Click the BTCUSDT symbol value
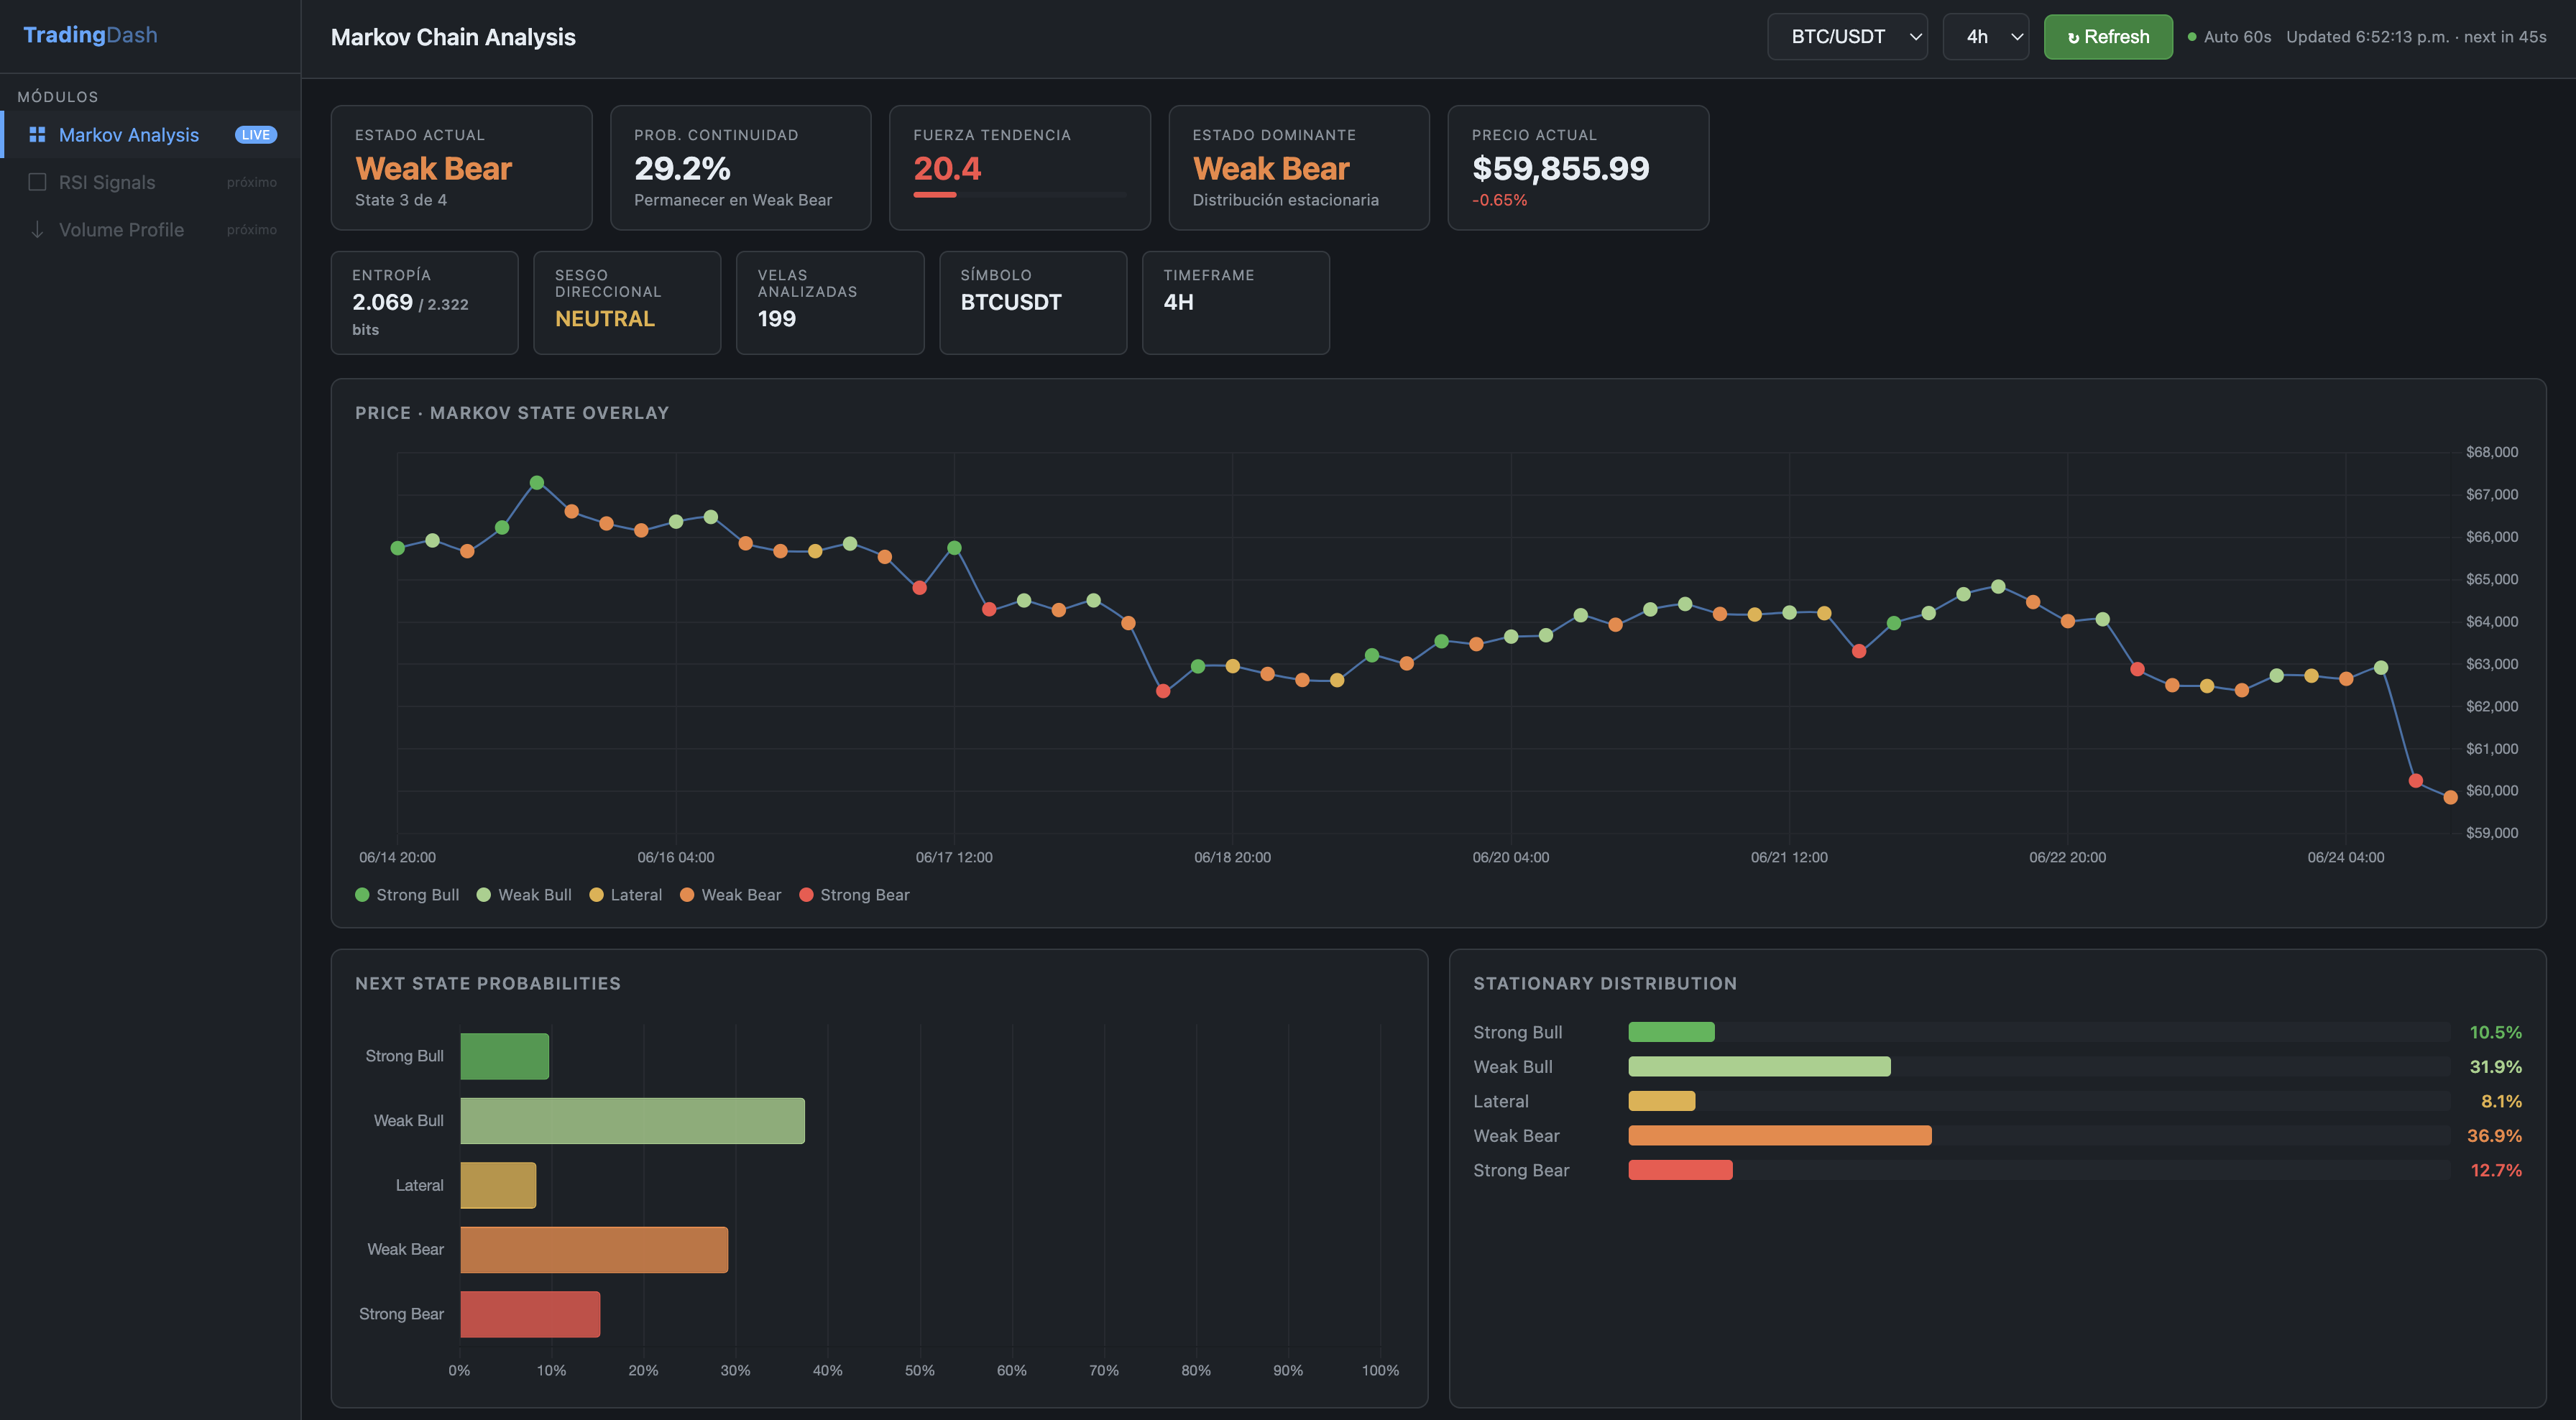 pyautogui.click(x=1011, y=302)
